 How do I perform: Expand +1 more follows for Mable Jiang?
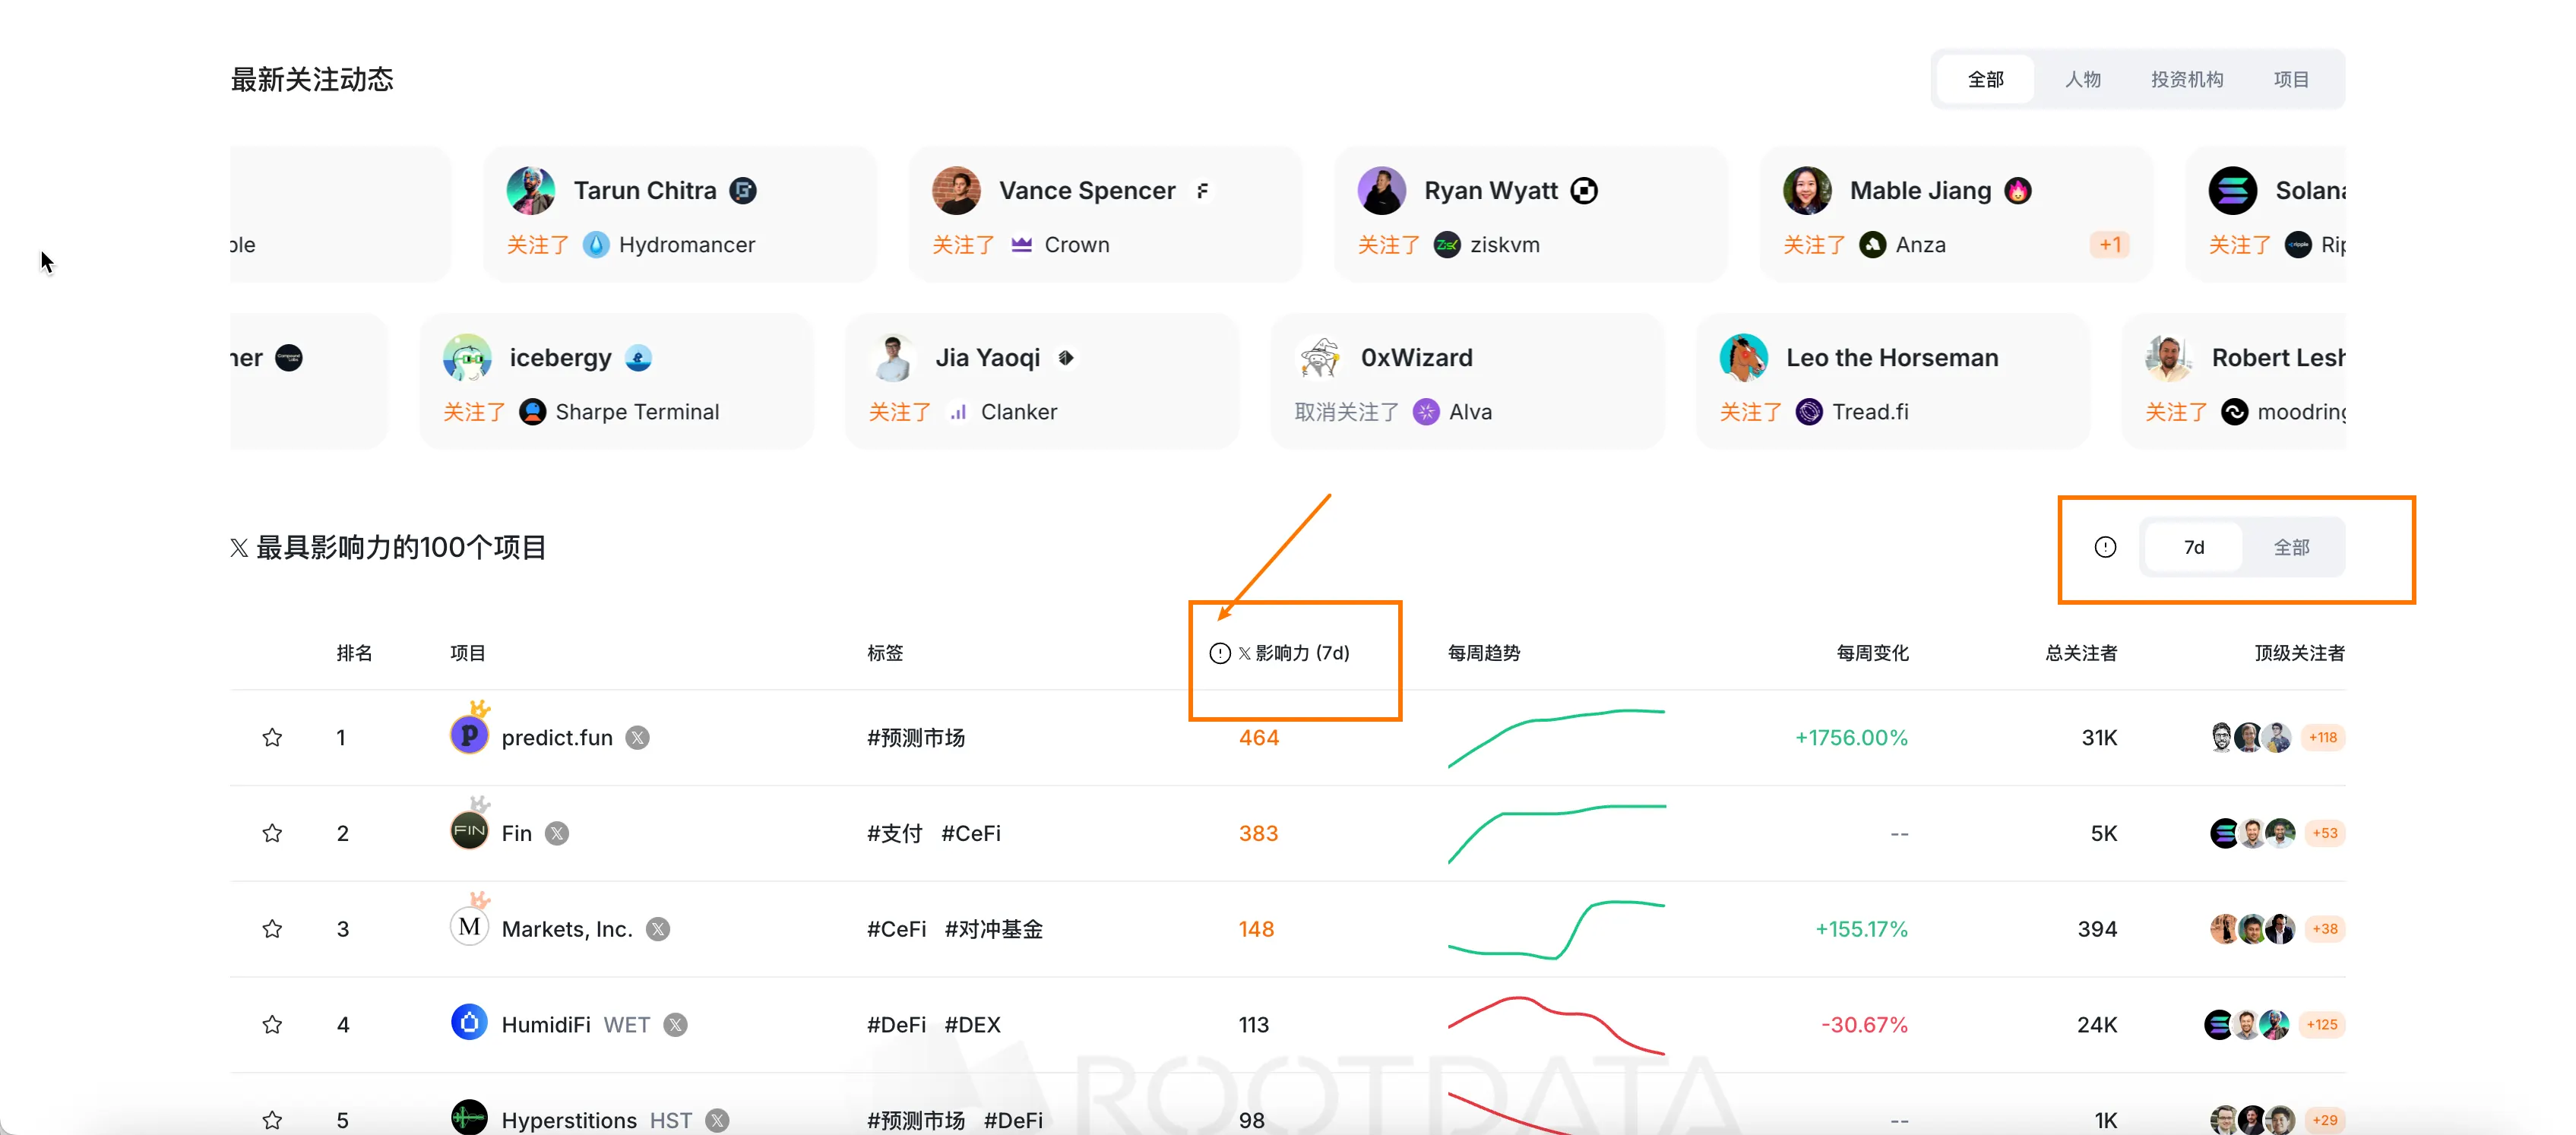[2110, 245]
